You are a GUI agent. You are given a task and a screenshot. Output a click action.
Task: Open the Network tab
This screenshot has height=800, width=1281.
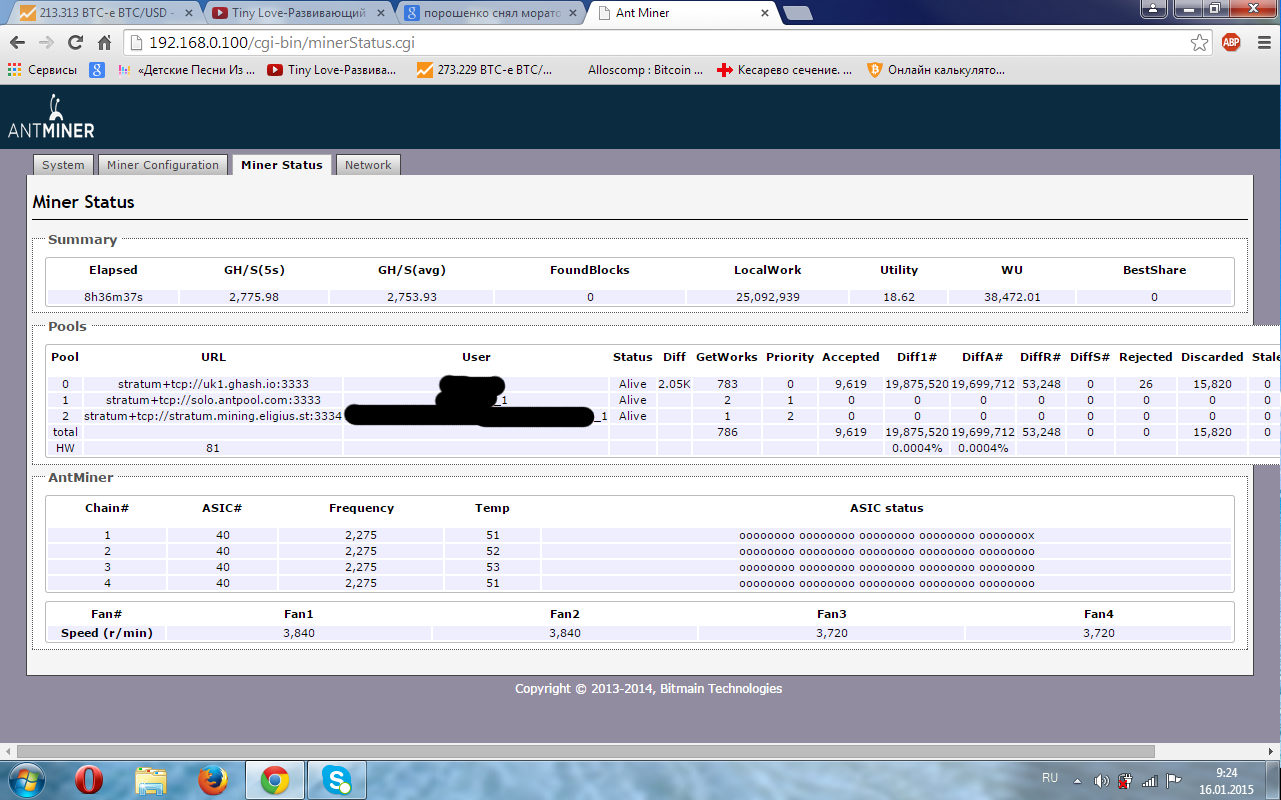click(368, 165)
